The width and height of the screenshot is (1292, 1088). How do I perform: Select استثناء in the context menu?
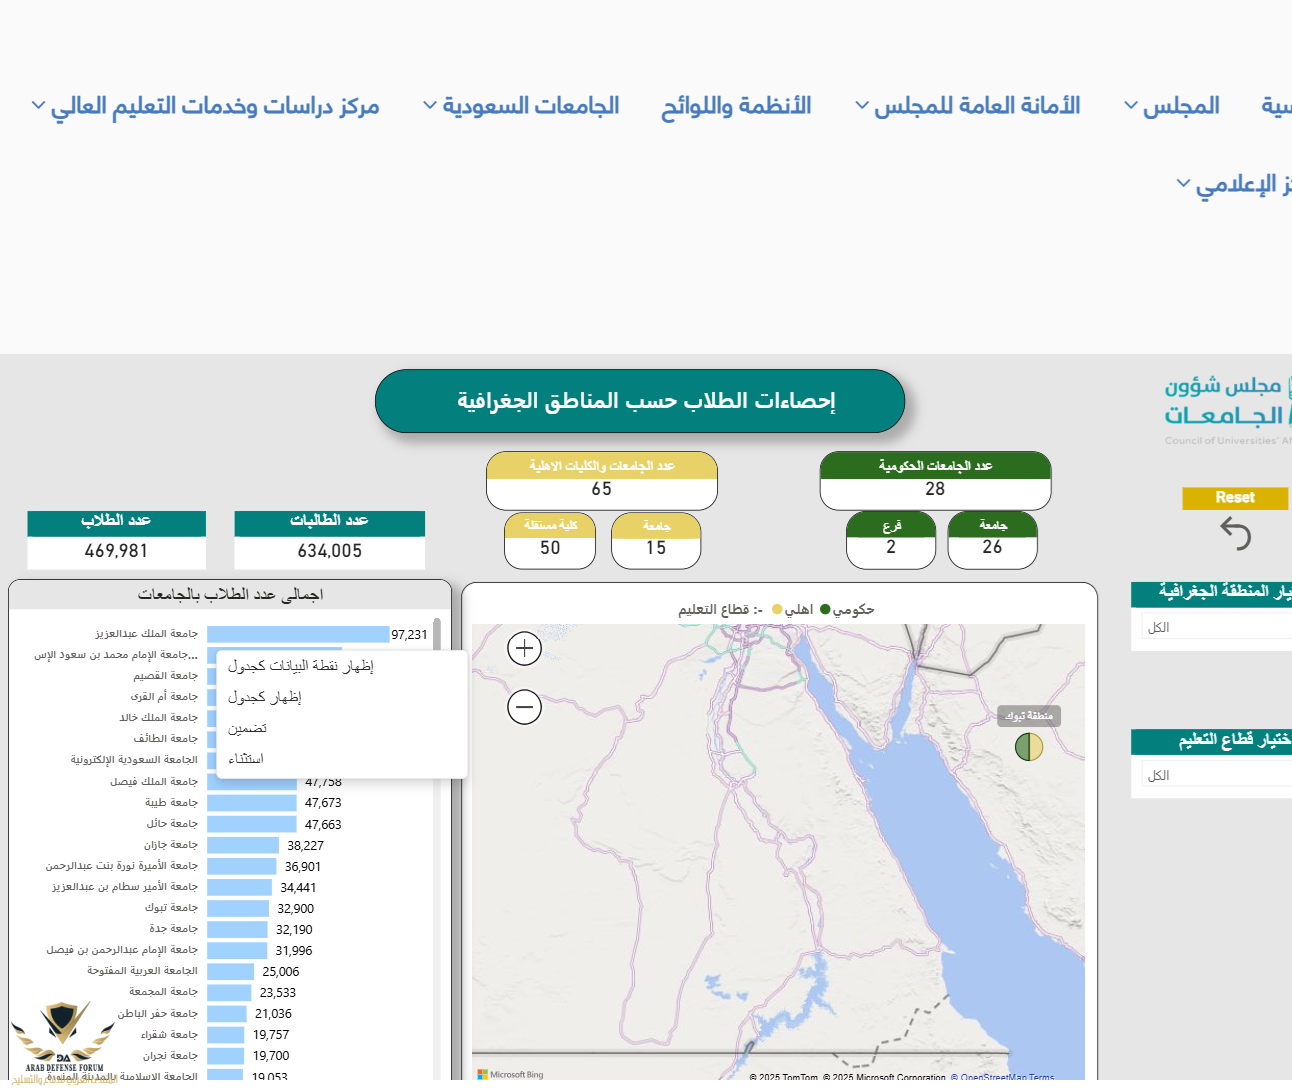pyautogui.click(x=246, y=759)
